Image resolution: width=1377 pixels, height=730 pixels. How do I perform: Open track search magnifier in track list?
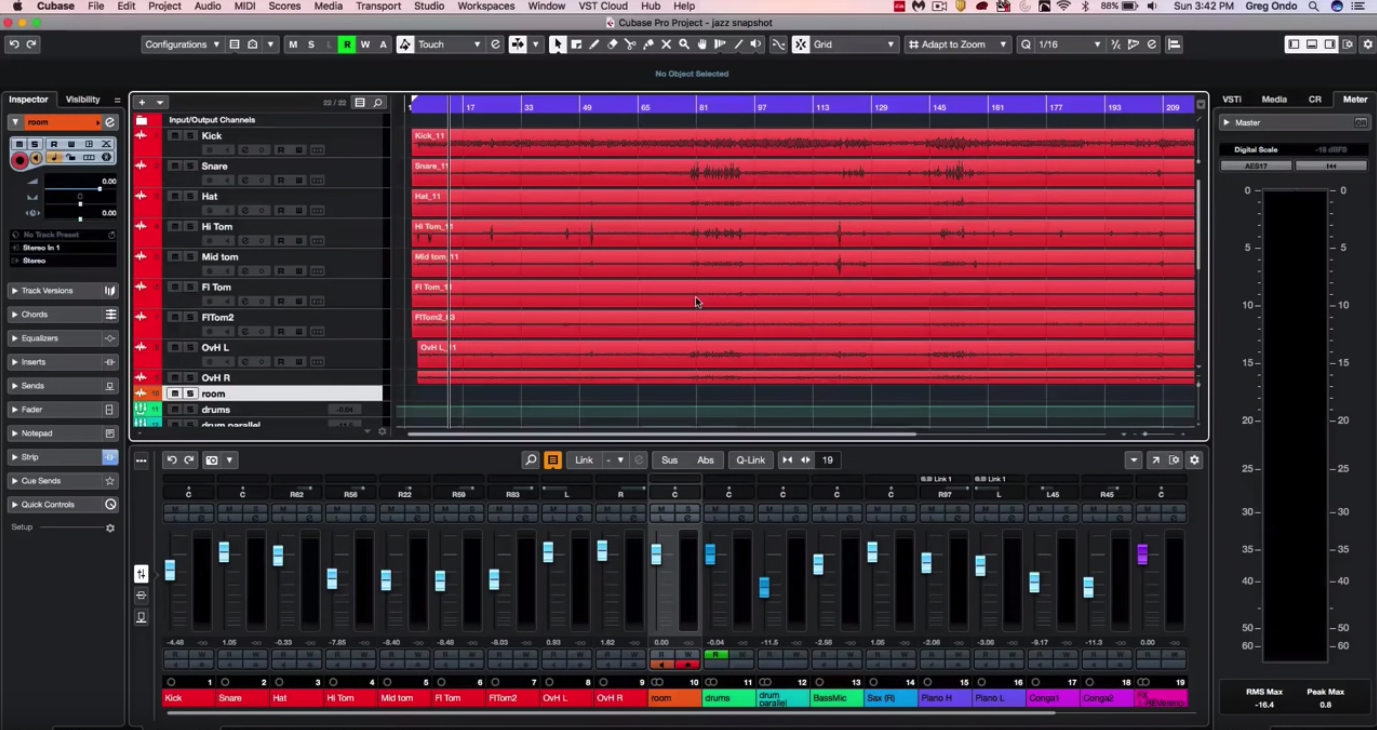[378, 103]
